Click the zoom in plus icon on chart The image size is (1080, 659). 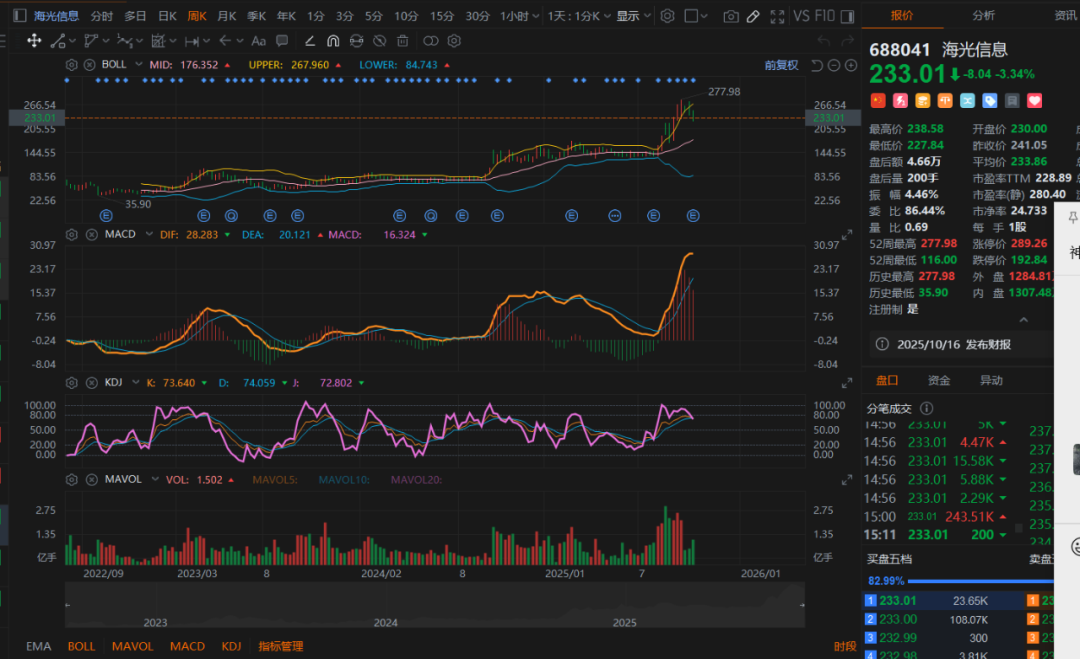pyautogui.click(x=851, y=65)
